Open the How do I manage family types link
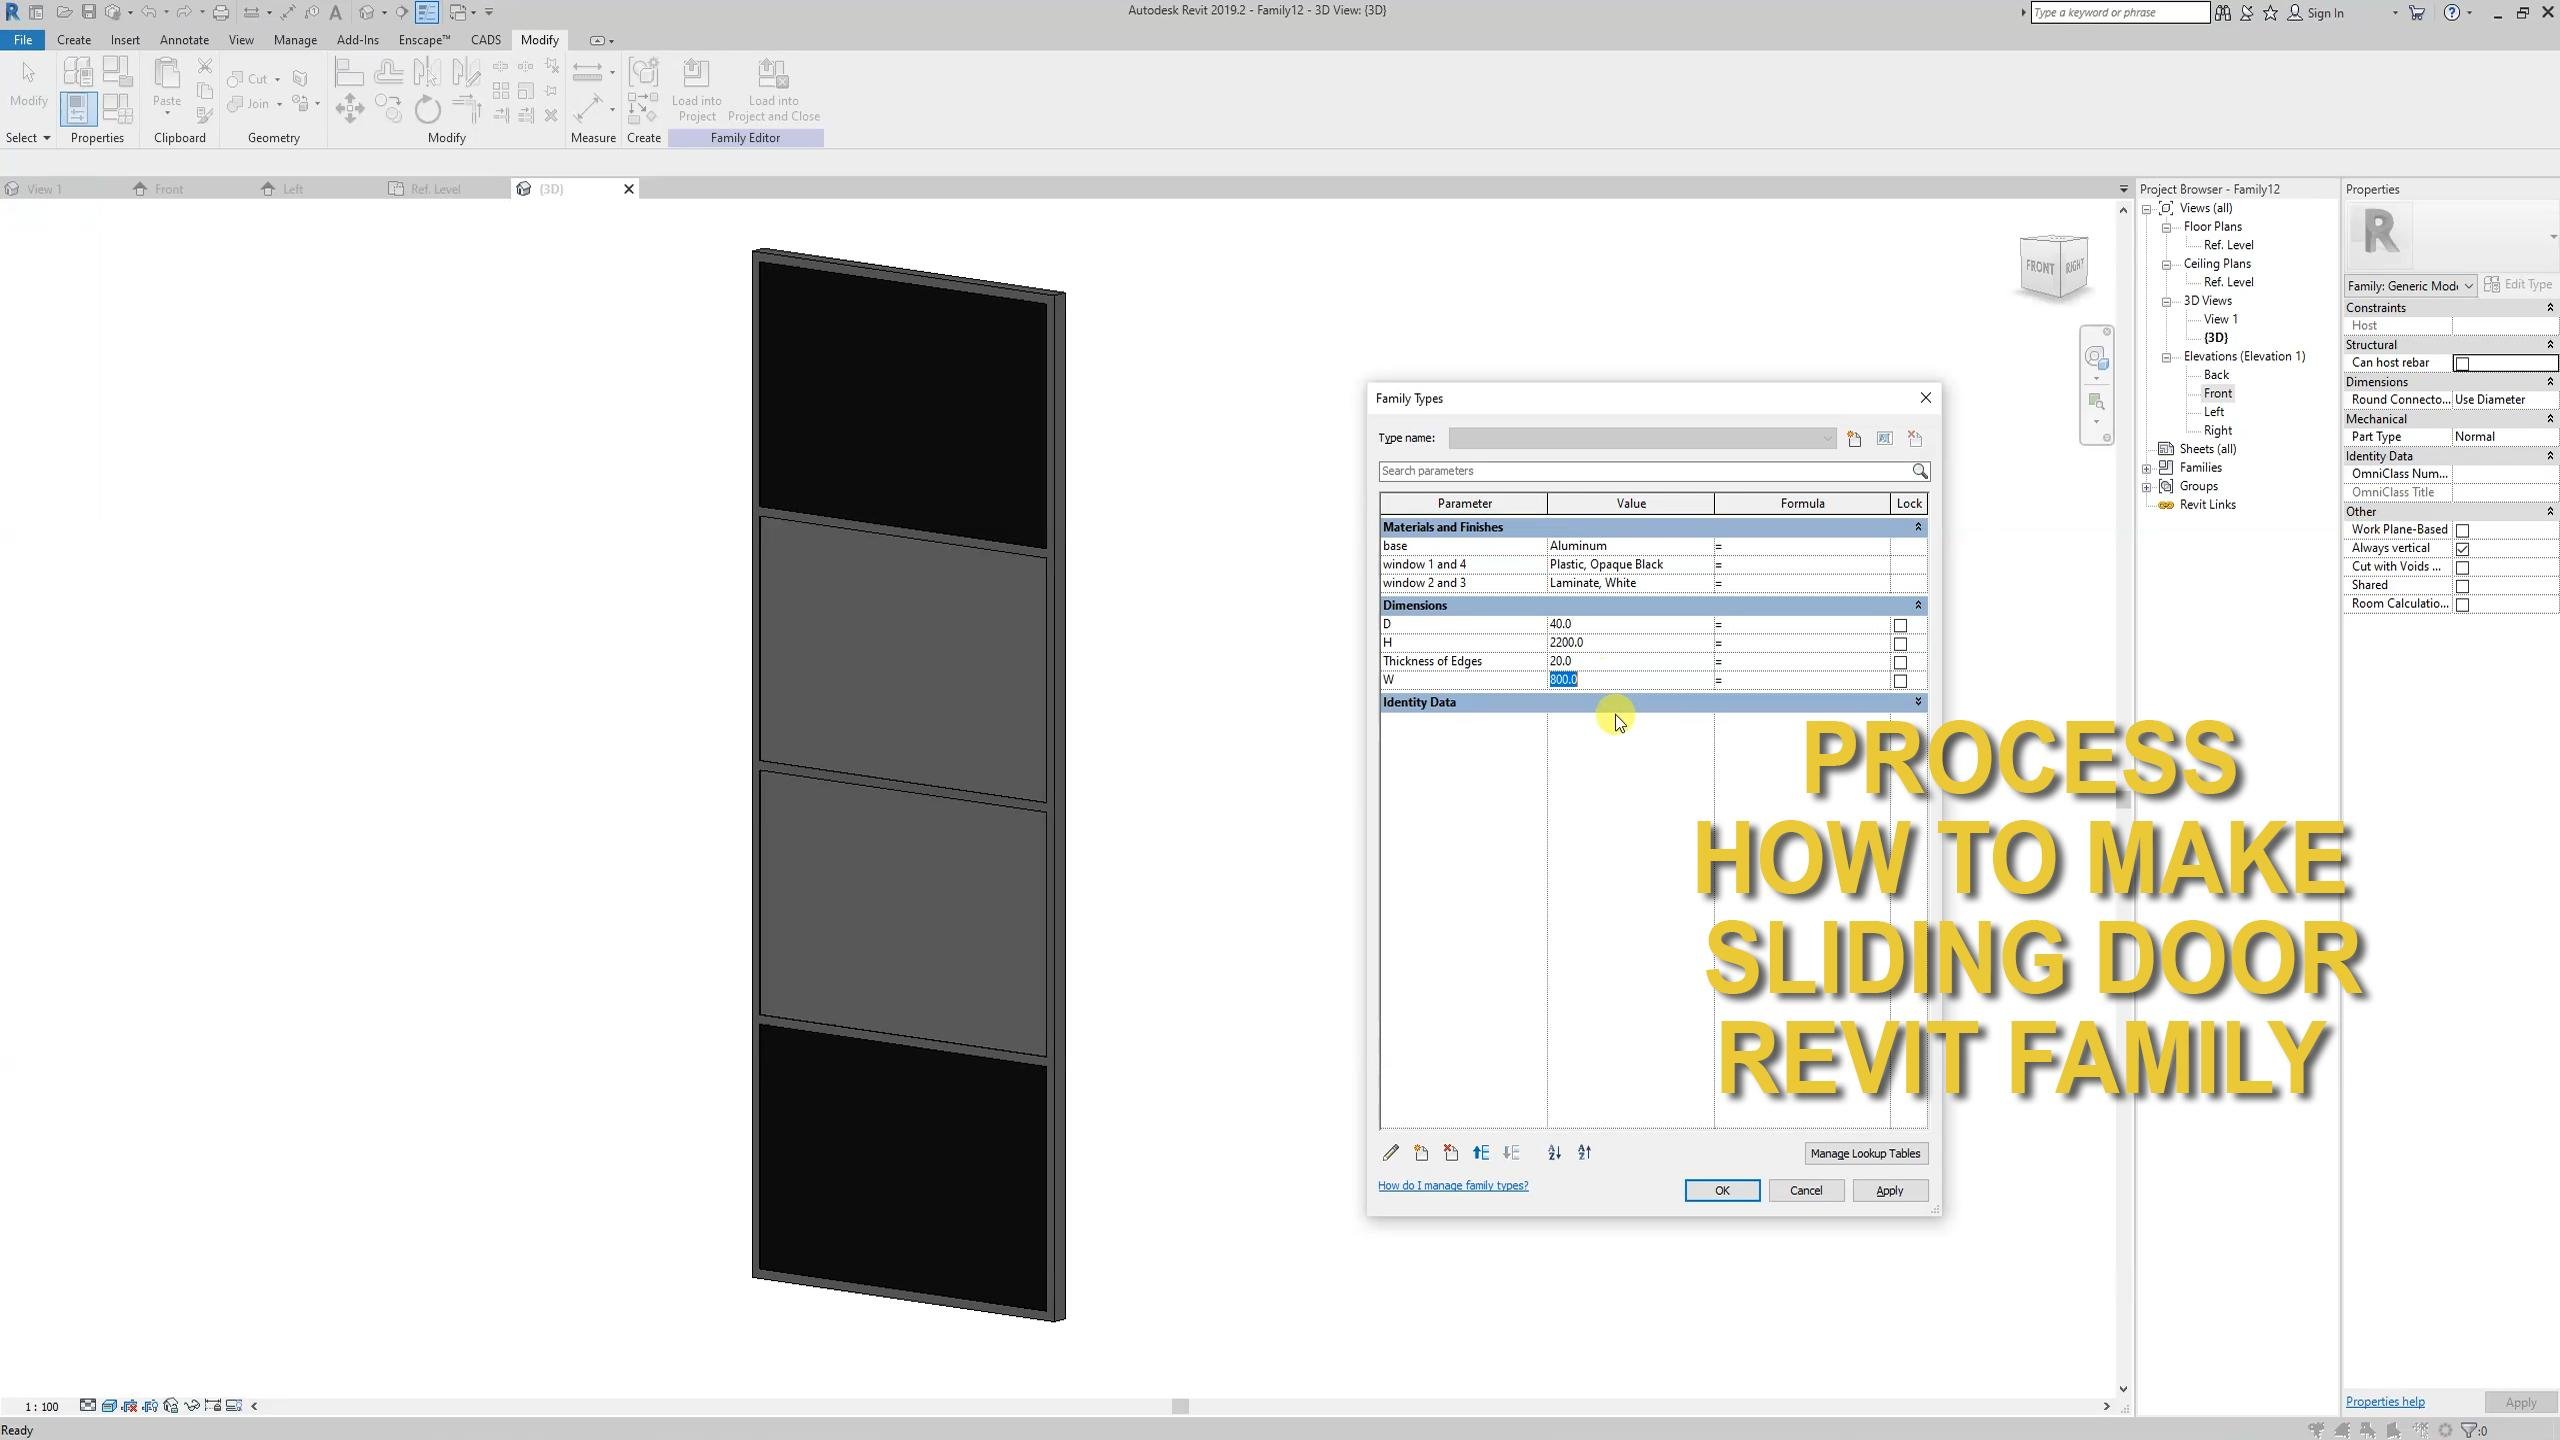 [x=1452, y=1185]
